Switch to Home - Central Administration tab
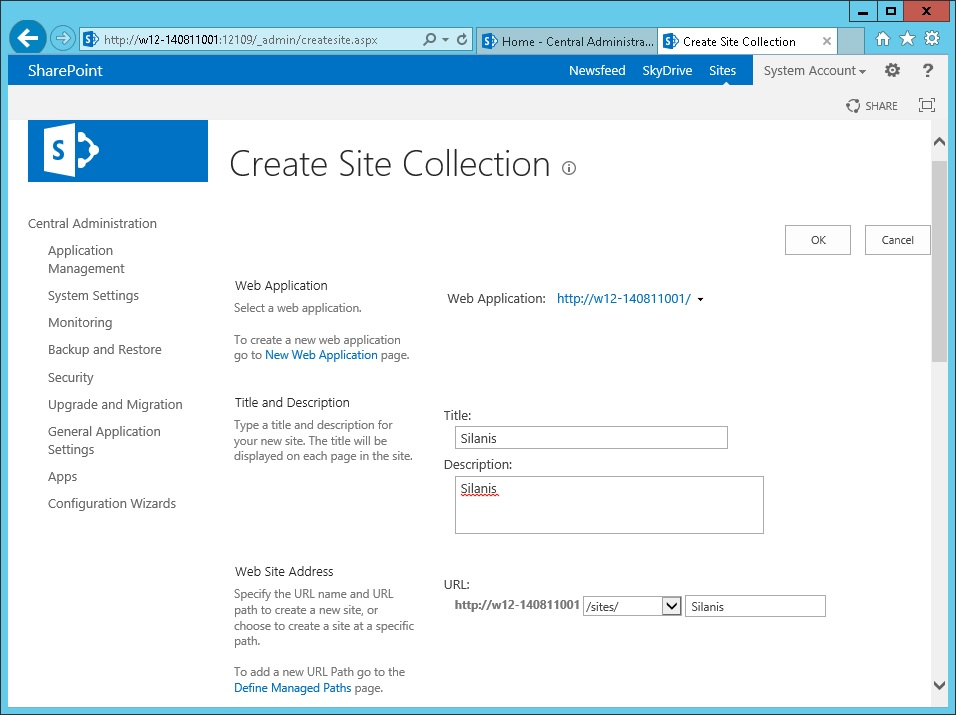956x715 pixels. (567, 41)
